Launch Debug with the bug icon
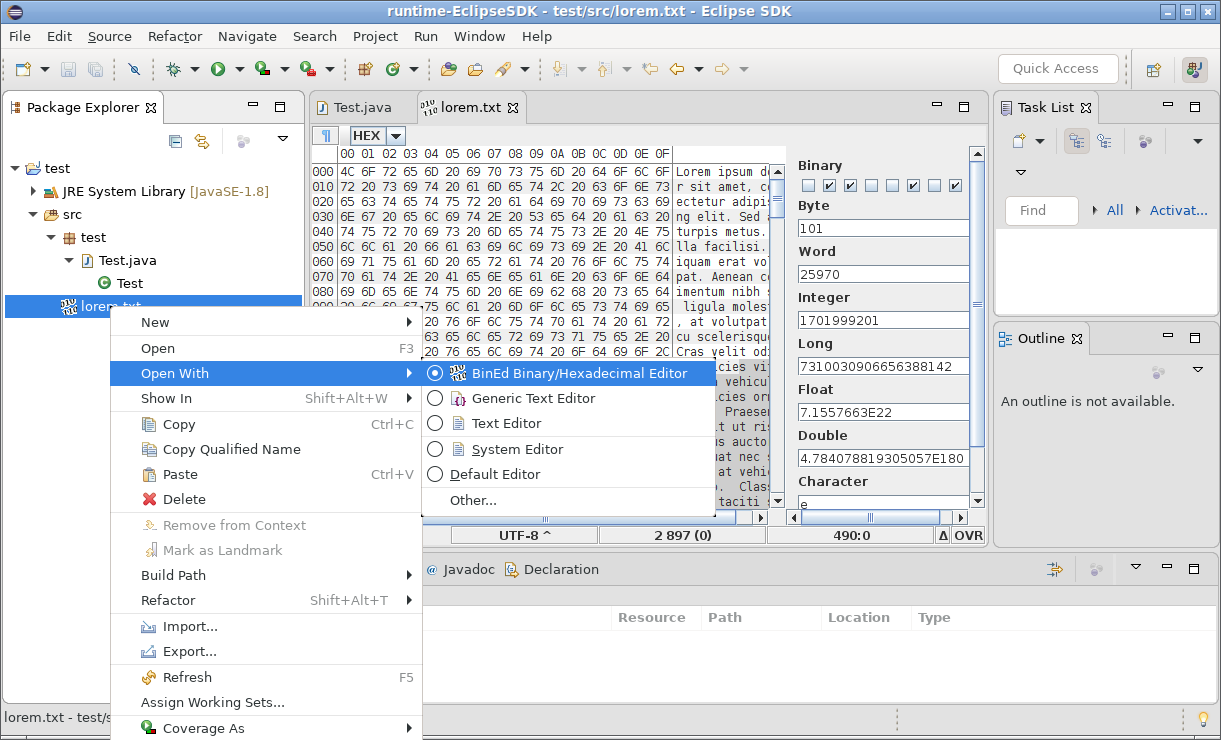Image resolution: width=1221 pixels, height=740 pixels. [x=173, y=69]
